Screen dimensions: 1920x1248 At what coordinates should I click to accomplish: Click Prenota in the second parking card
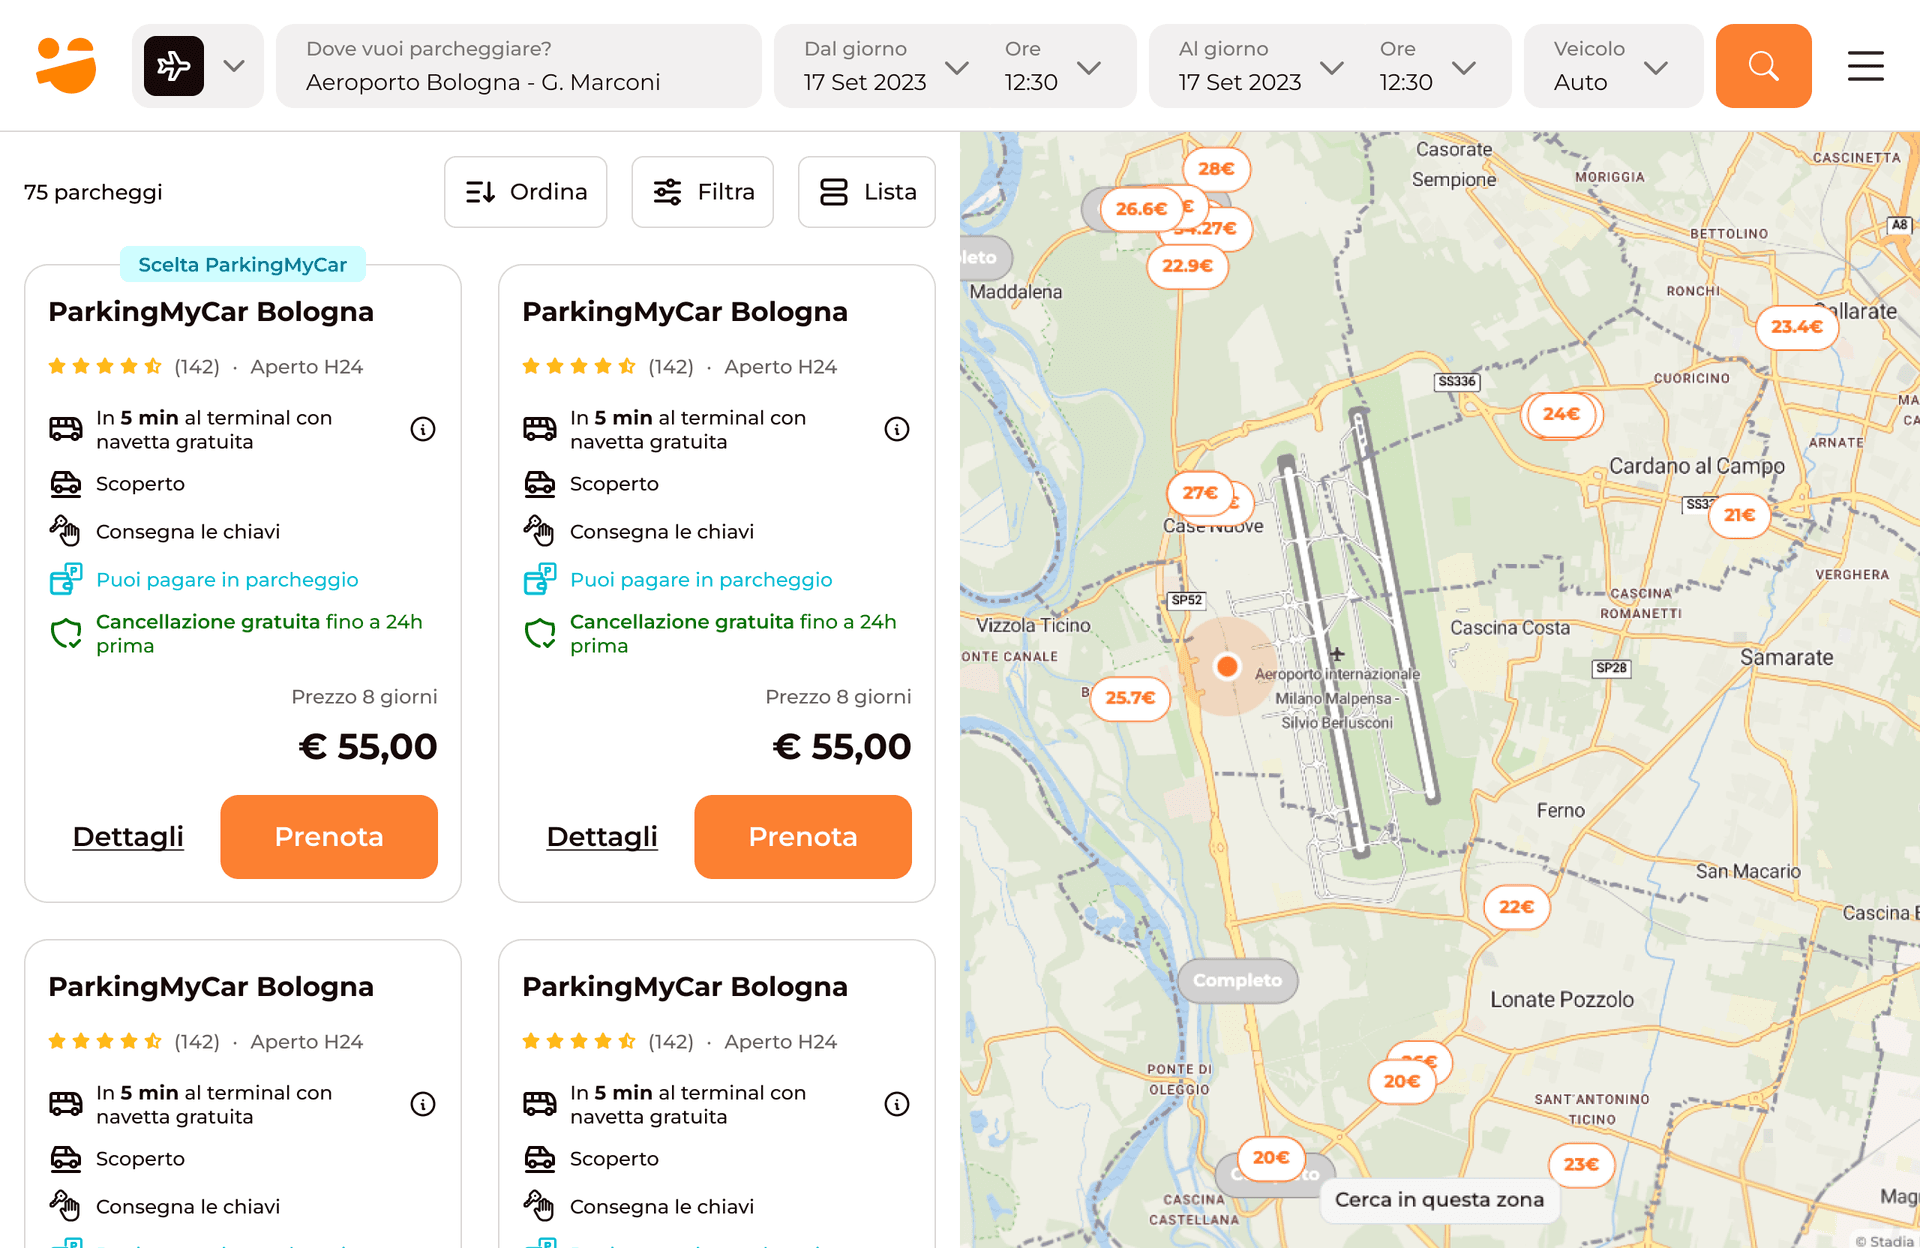pos(803,837)
